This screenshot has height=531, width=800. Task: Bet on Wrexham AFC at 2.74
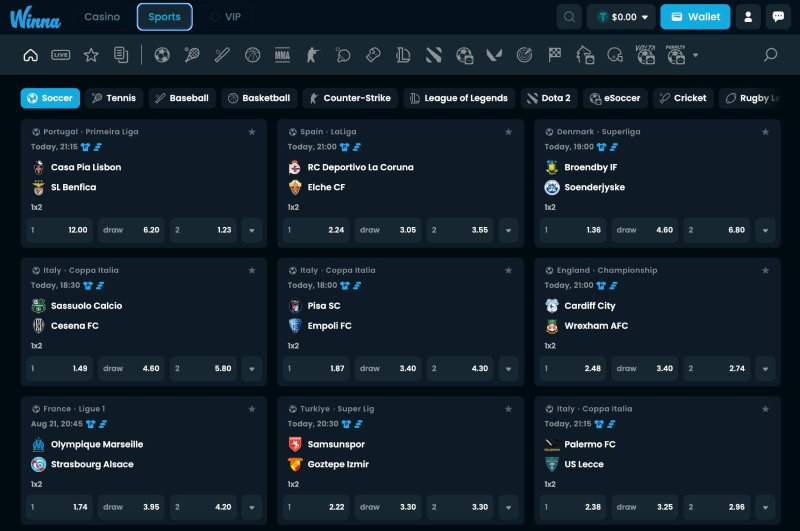(717, 368)
